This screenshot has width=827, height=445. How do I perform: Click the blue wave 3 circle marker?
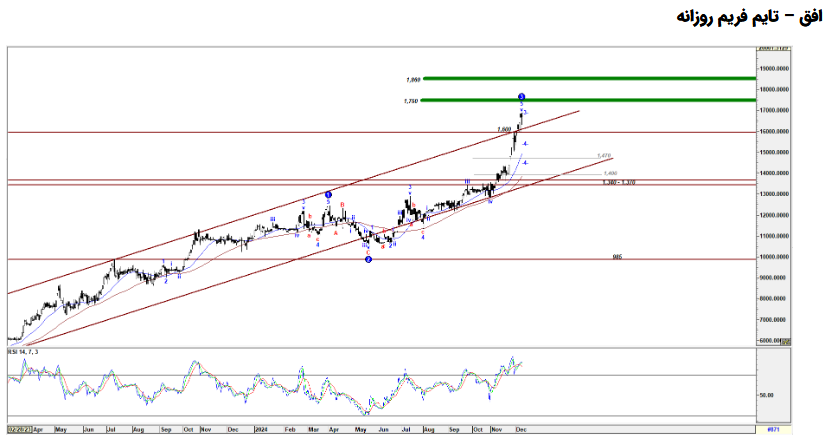point(522,97)
